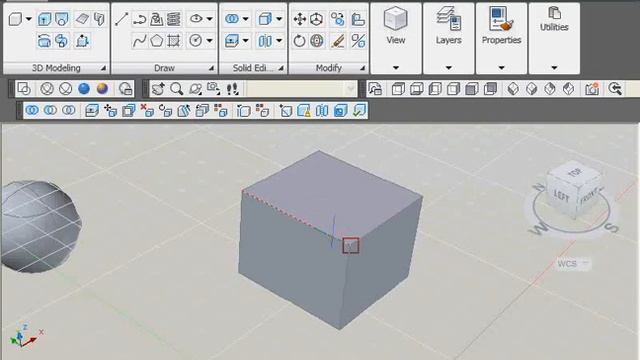Enable 3D Hidden visual style
Image resolution: width=640 pixels, height=360 pixels.
65,89
